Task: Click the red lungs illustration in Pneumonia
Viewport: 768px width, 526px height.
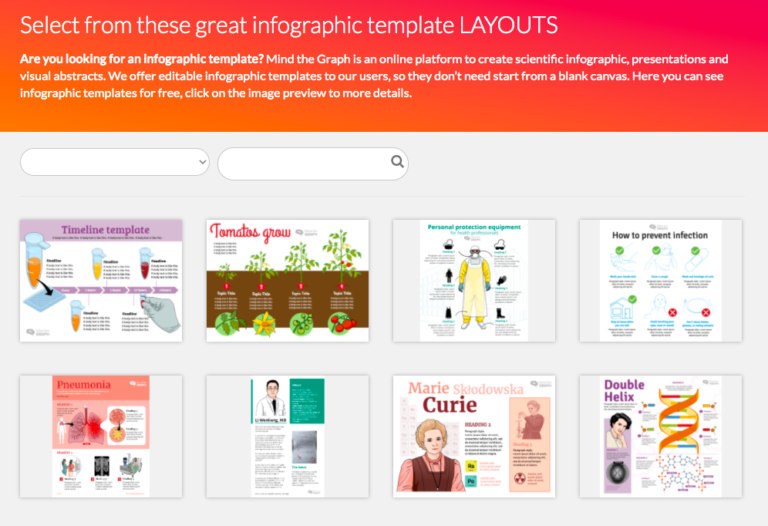Action: 102,426
